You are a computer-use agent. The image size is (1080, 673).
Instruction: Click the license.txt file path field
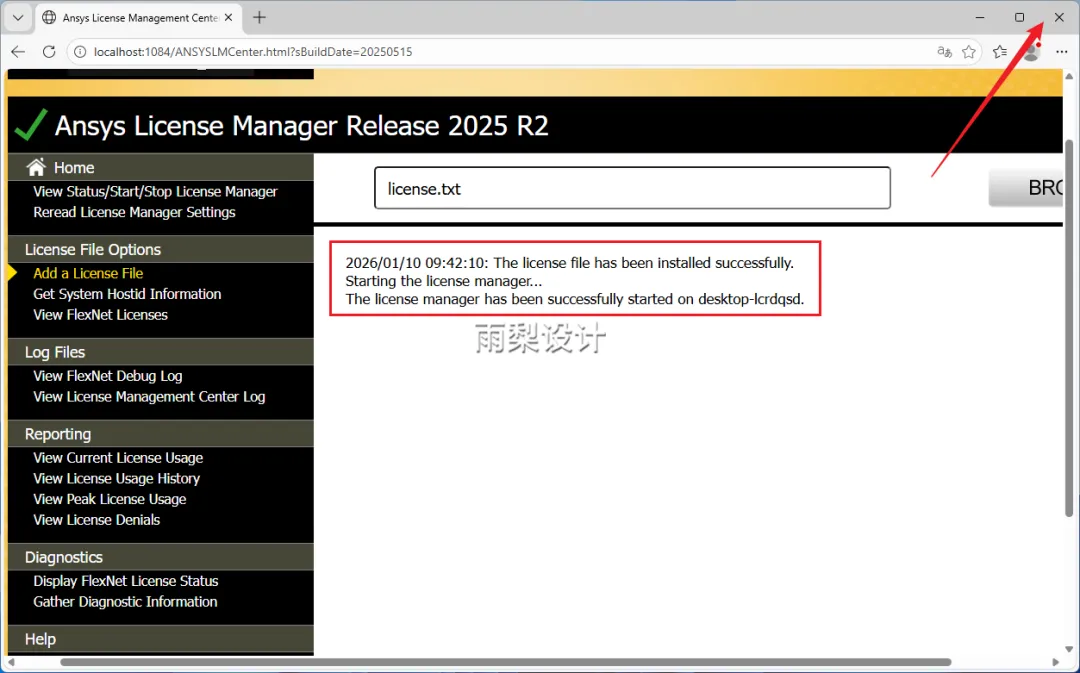point(632,188)
